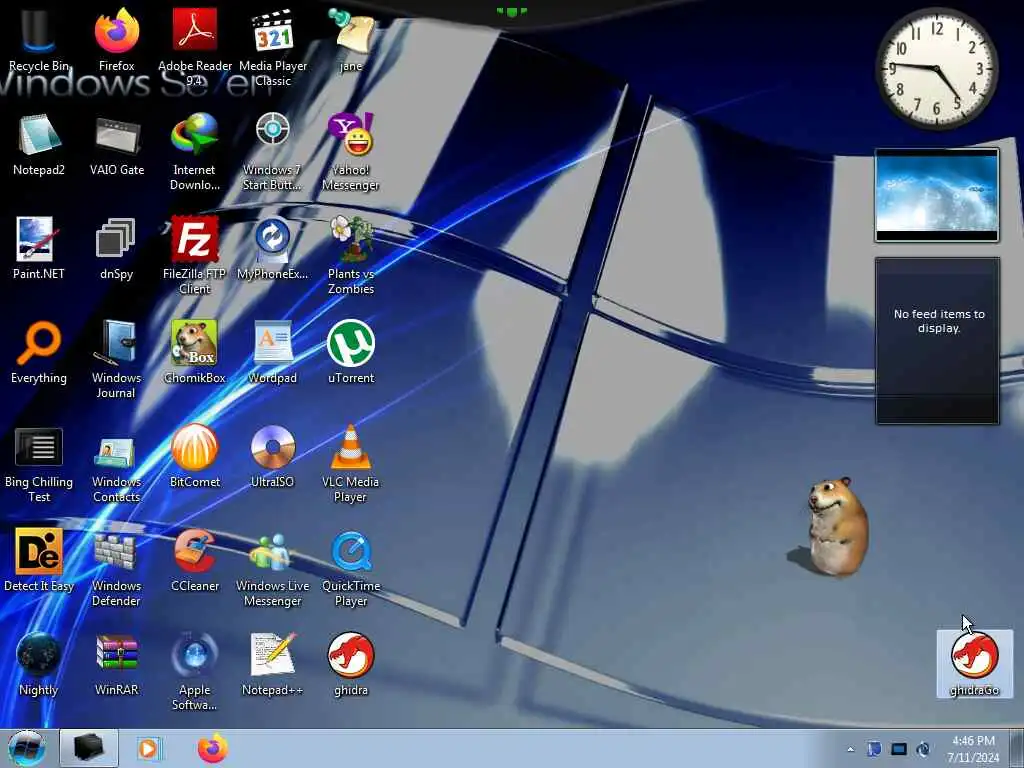
Task: Select the QuickTime Player icon
Action: [x=351, y=568]
